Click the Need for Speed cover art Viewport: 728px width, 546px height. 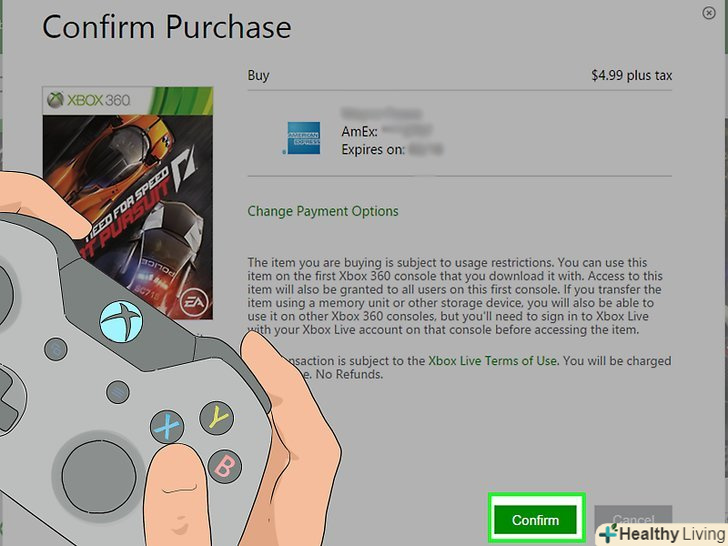click(x=128, y=203)
